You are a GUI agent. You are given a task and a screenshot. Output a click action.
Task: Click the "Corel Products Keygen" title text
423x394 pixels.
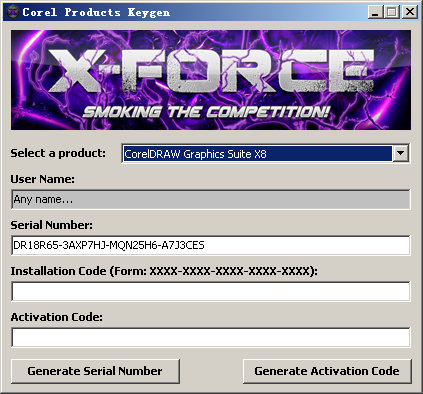[x=96, y=13]
